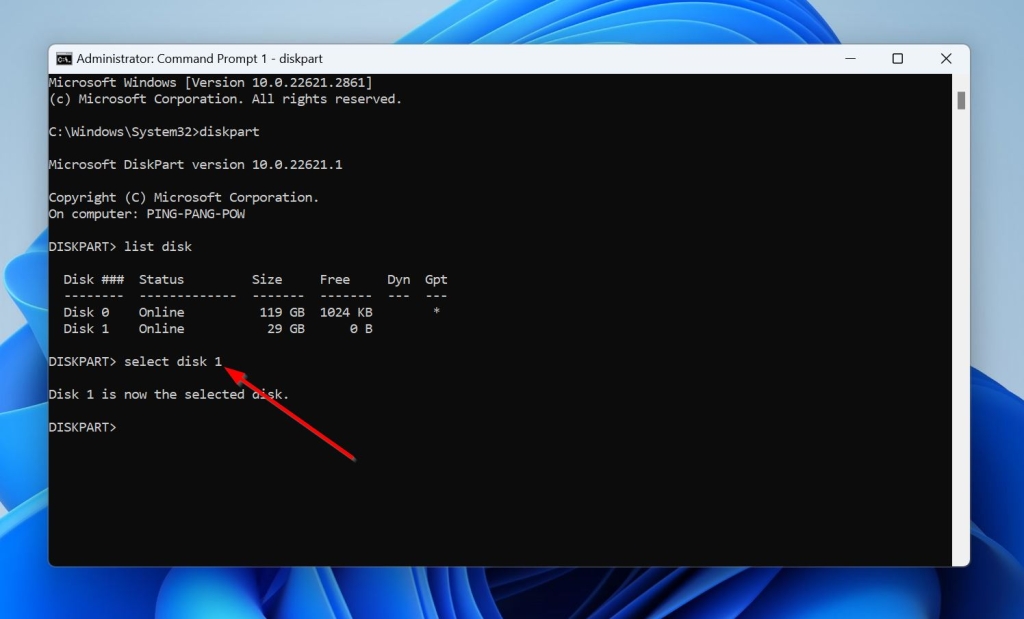Minimize the Command Prompt window
Screen dimensions: 1024x619
pos(849,59)
